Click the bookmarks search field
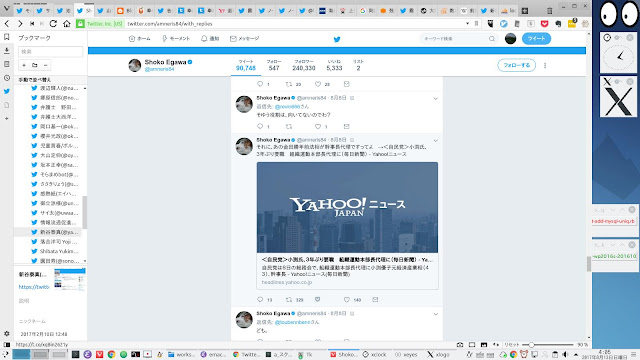This screenshot has width=640, height=360. tap(50, 51)
